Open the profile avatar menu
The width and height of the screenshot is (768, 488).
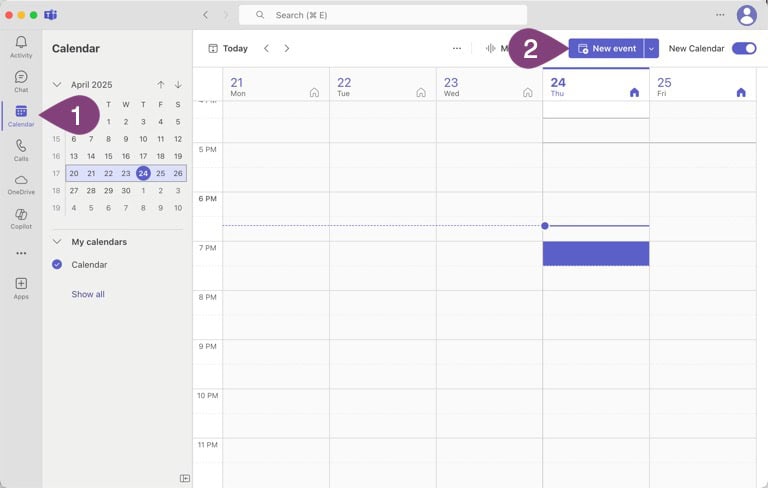point(746,15)
